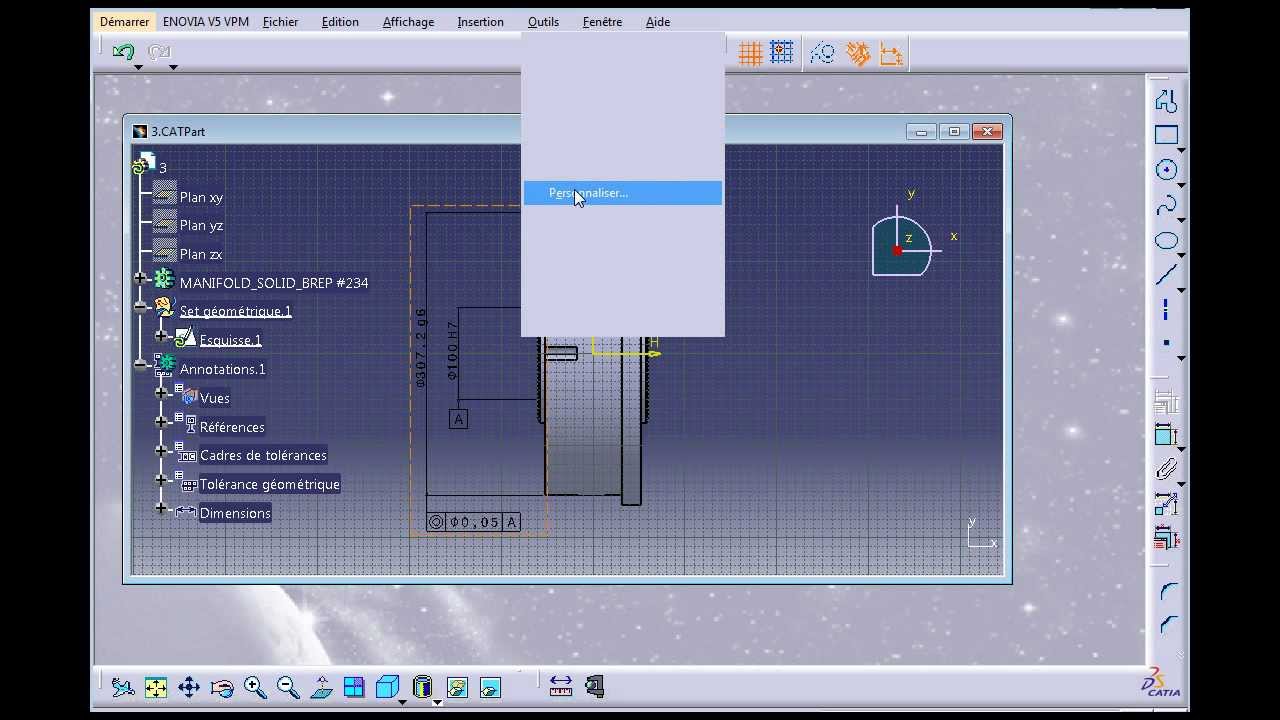Expand the Esquisse.1 tree node
Screen dimensions: 1280x720
161,337
